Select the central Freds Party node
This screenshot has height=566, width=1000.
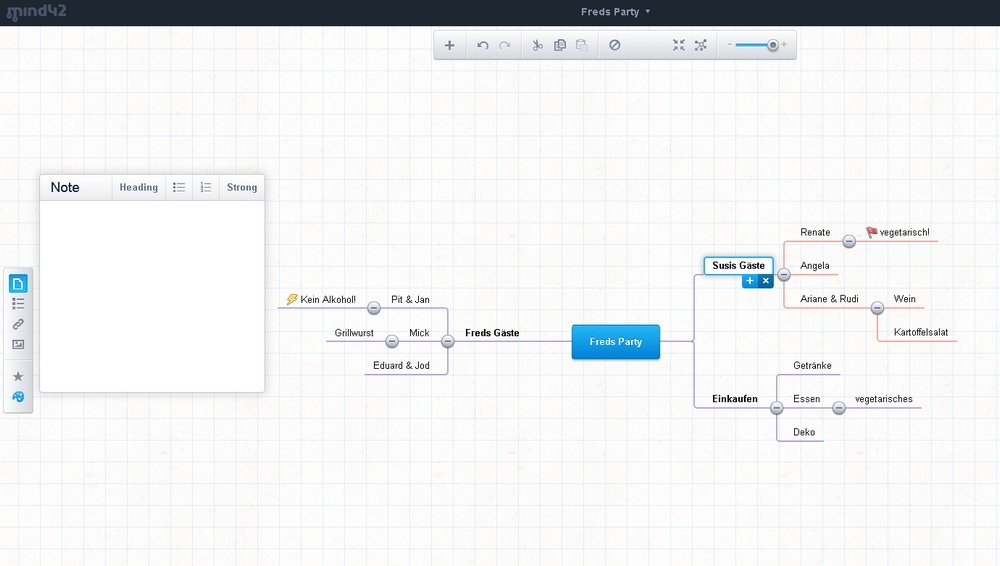coord(615,342)
